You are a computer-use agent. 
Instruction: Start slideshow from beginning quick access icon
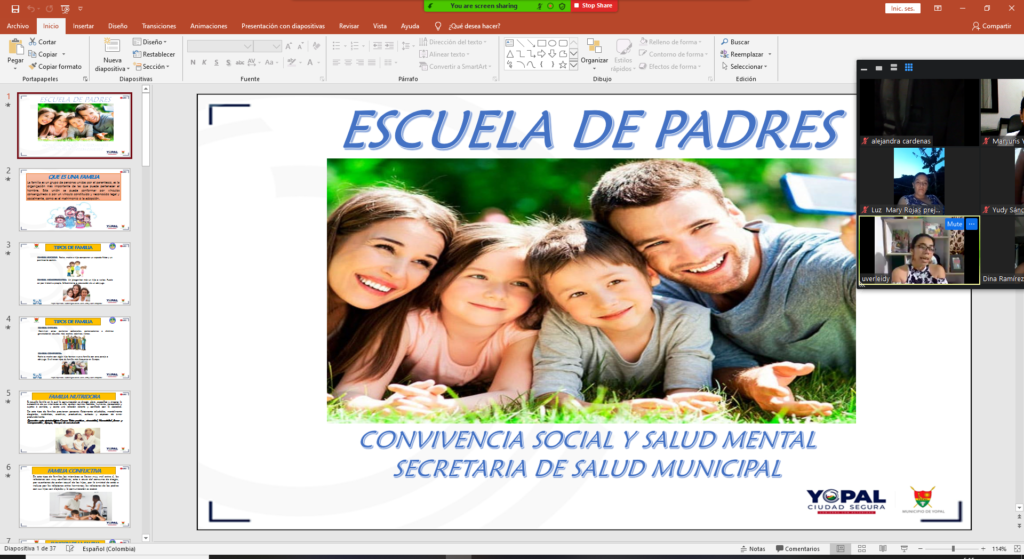tap(65, 9)
